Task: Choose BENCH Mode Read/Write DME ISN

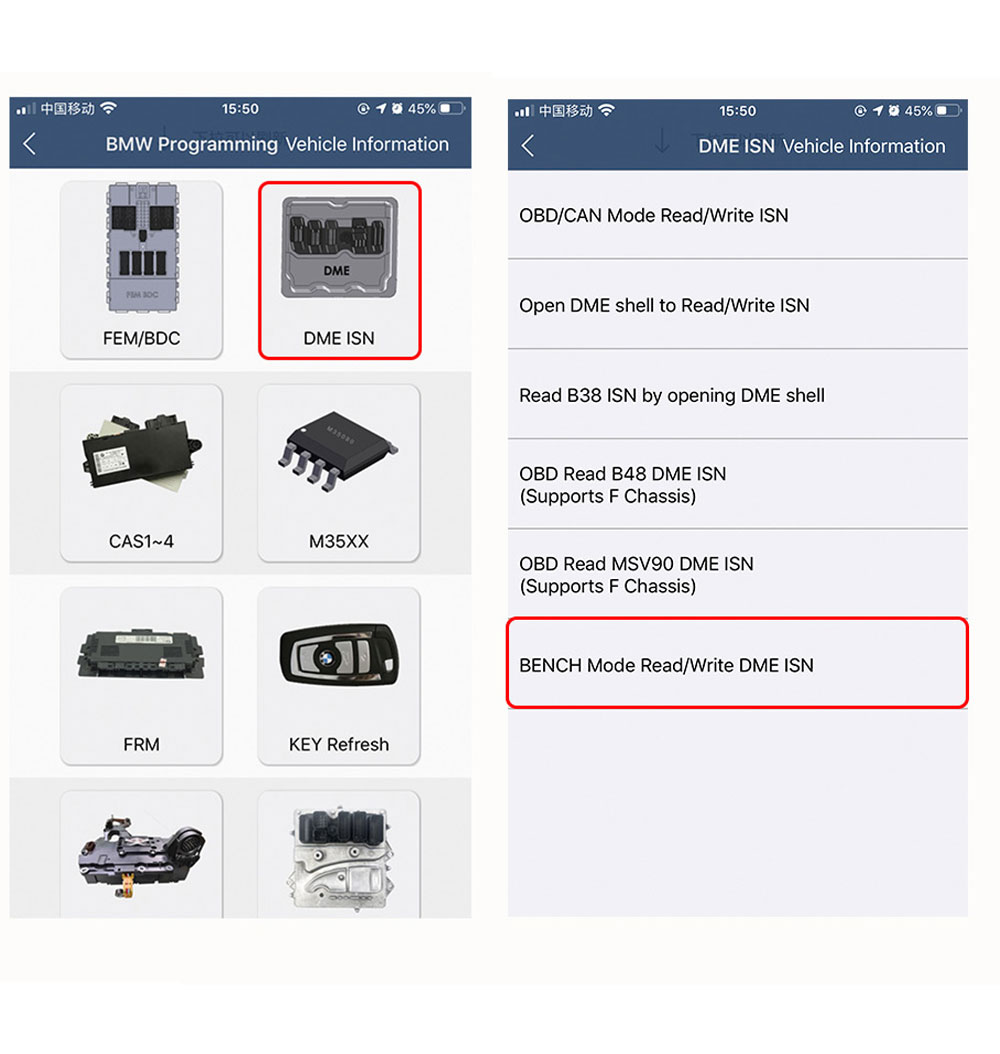Action: point(737,663)
